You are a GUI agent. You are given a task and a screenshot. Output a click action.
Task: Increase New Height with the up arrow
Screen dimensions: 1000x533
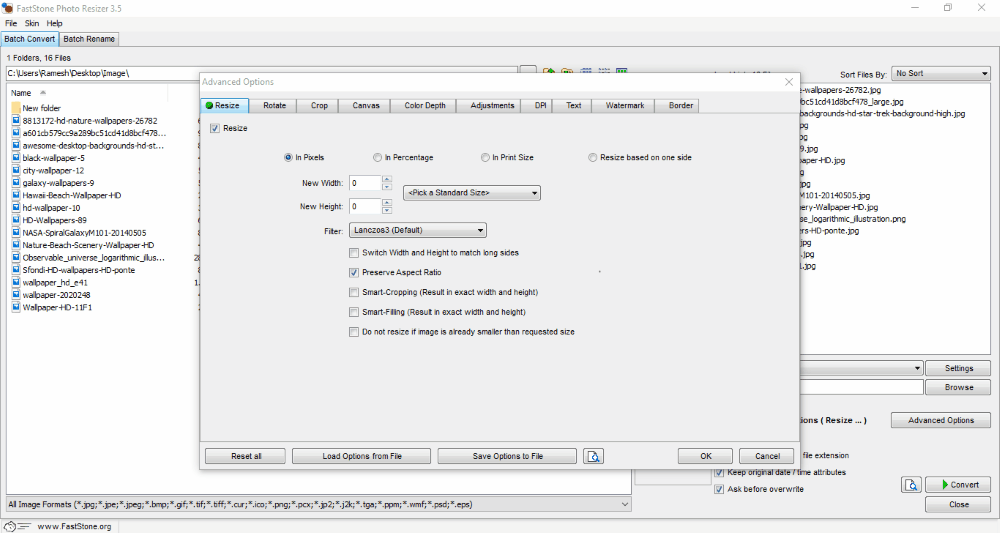(386, 203)
